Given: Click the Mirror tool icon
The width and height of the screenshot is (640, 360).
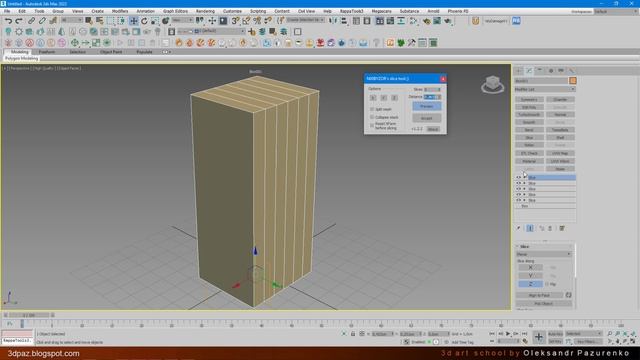Looking at the screenshot, I should coord(333,20).
